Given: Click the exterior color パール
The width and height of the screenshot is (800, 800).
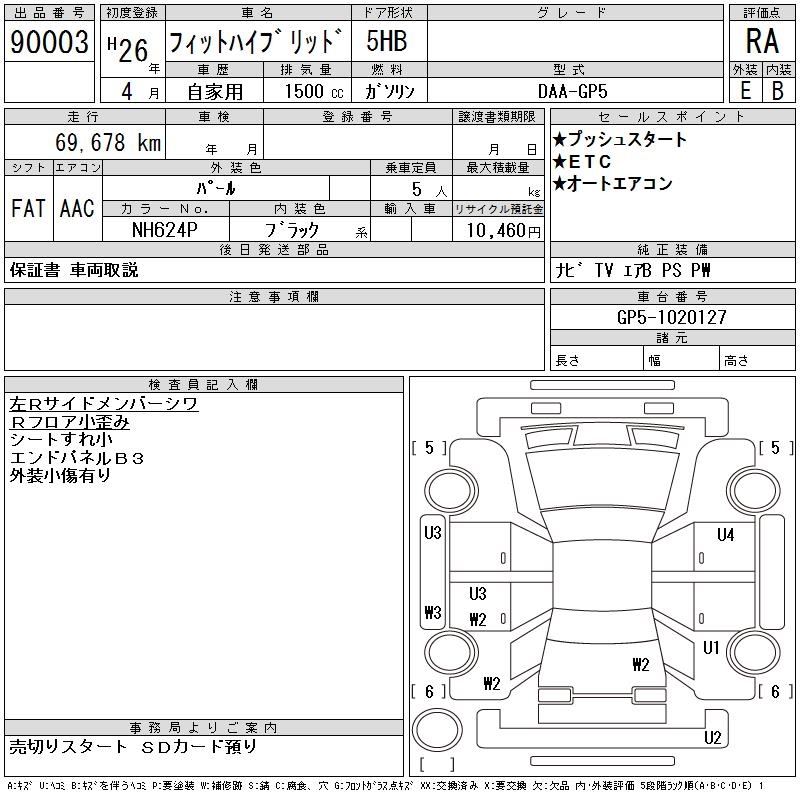Looking at the screenshot, I should point(216,188).
